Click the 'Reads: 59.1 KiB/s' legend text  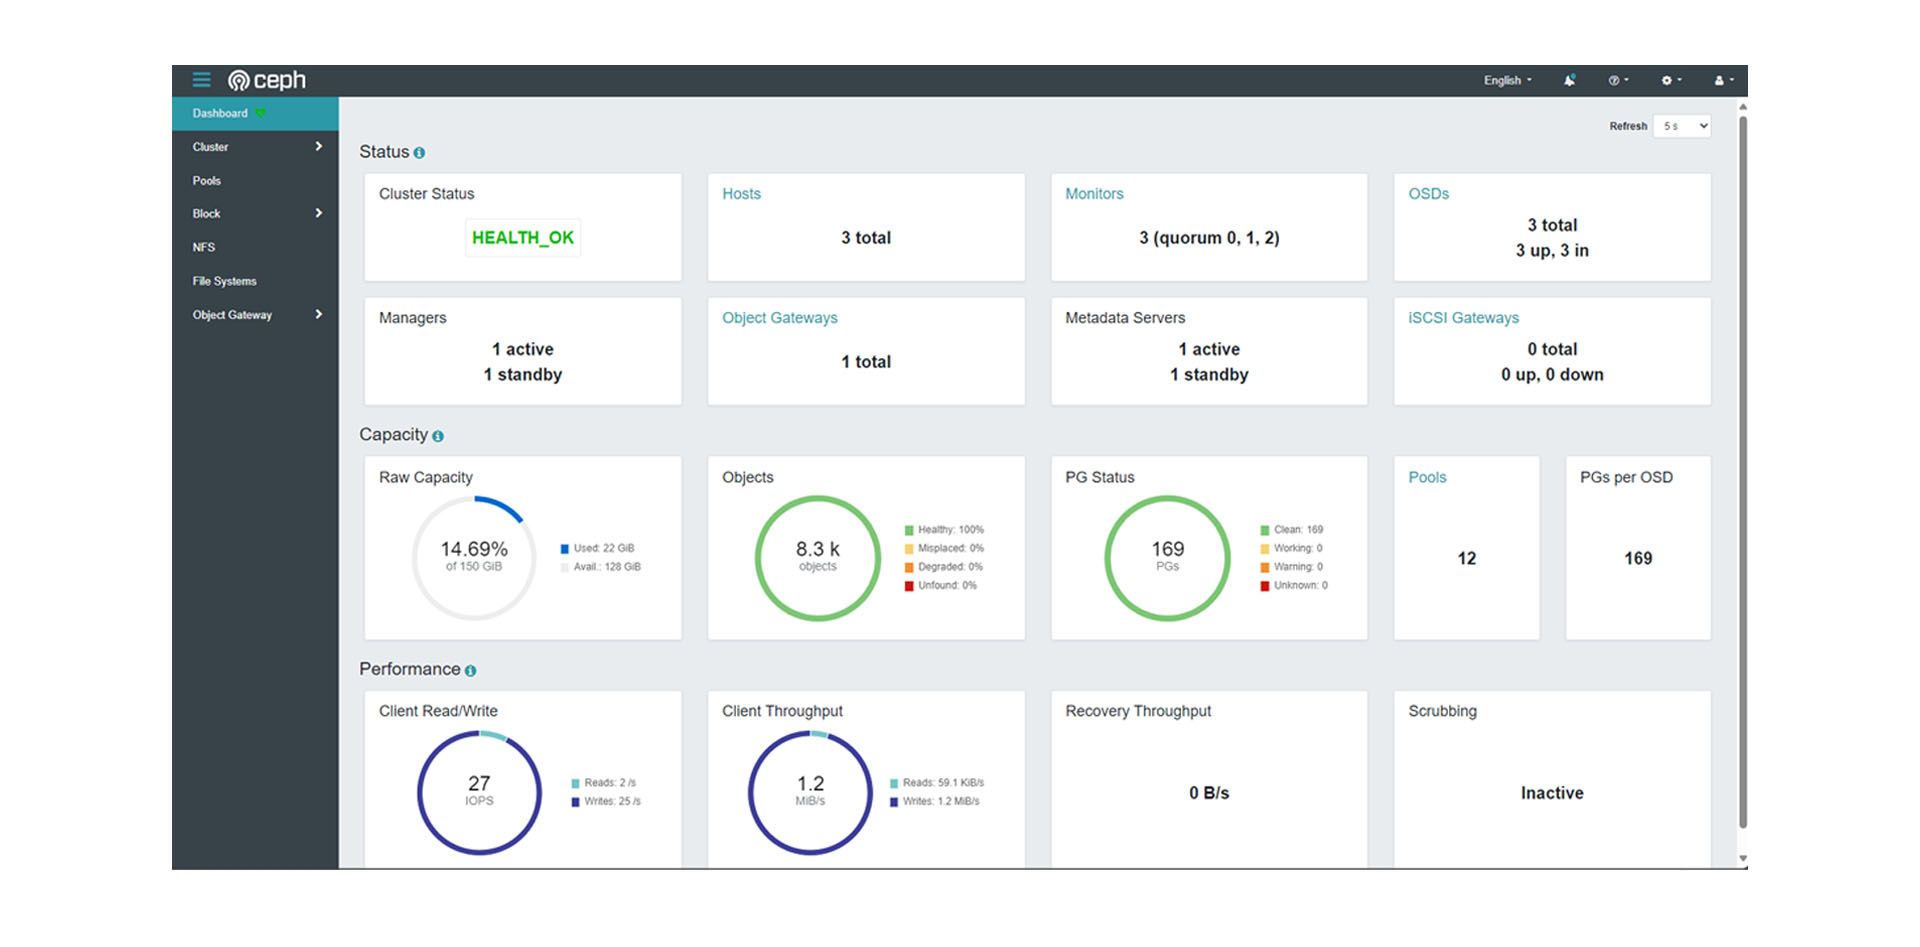click(943, 783)
